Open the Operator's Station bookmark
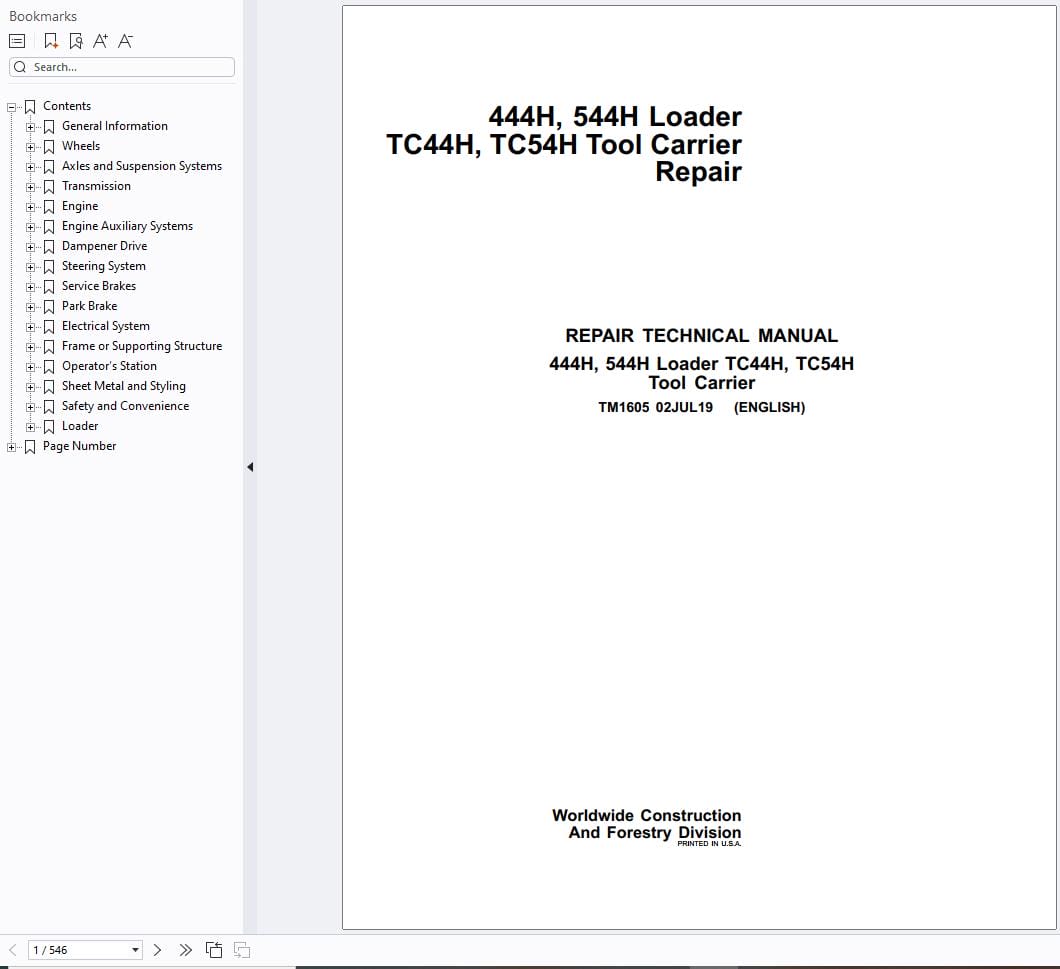Screen dimensions: 1060x969 [x=110, y=366]
